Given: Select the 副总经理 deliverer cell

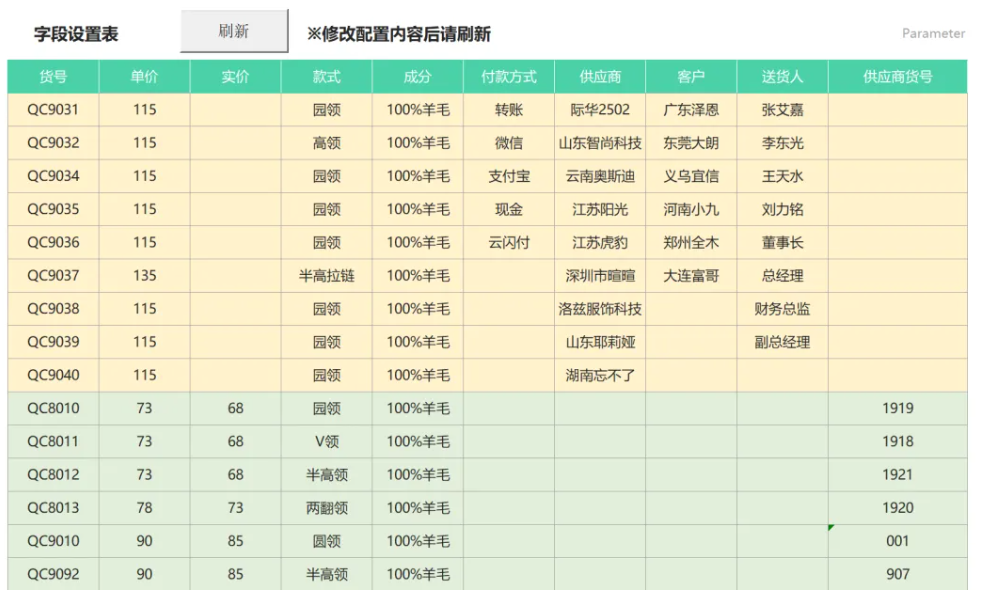Looking at the screenshot, I should pyautogui.click(x=782, y=342).
